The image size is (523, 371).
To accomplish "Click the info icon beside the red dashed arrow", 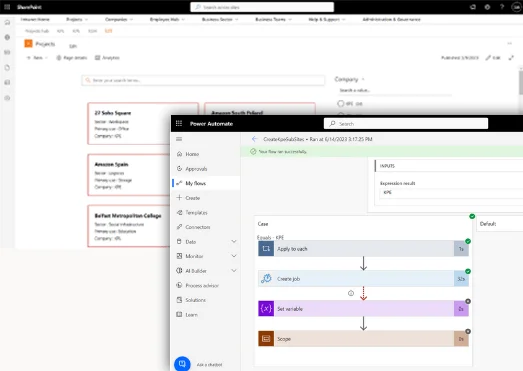I will [351, 293].
